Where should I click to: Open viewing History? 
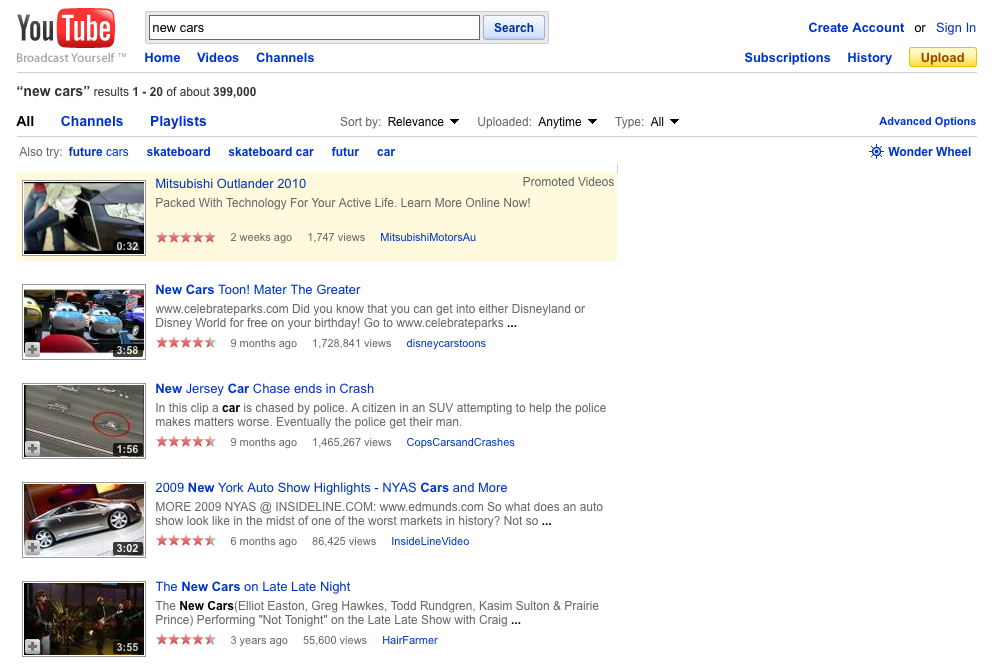869,58
